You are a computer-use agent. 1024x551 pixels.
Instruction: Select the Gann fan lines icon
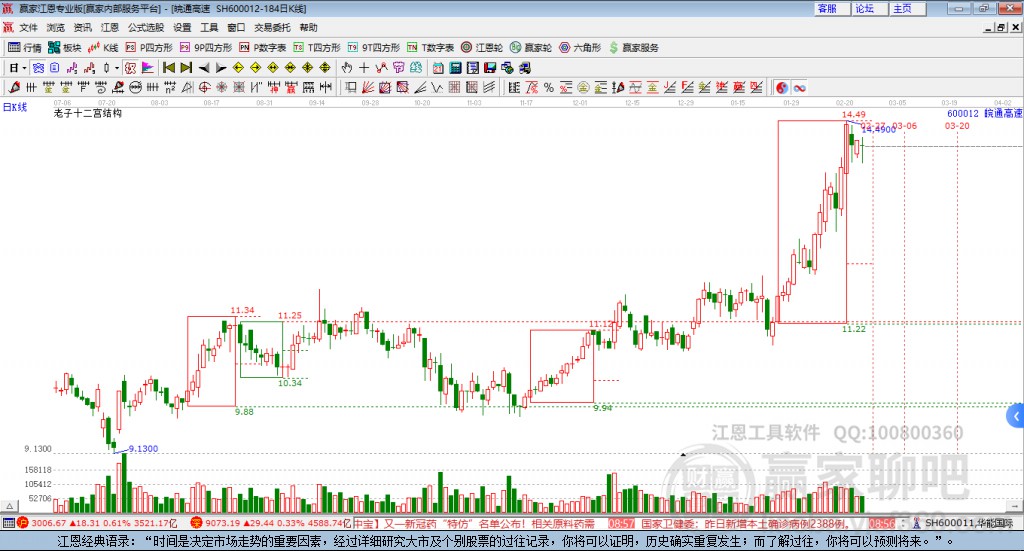coord(368,87)
